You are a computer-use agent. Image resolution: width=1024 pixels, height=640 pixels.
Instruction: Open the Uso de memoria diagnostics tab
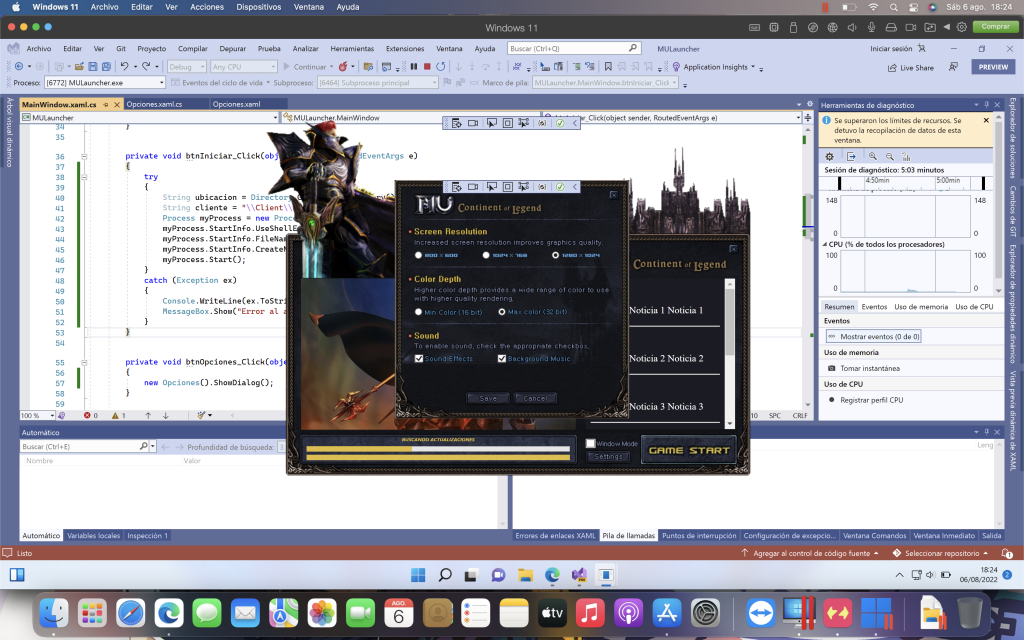coord(921,307)
